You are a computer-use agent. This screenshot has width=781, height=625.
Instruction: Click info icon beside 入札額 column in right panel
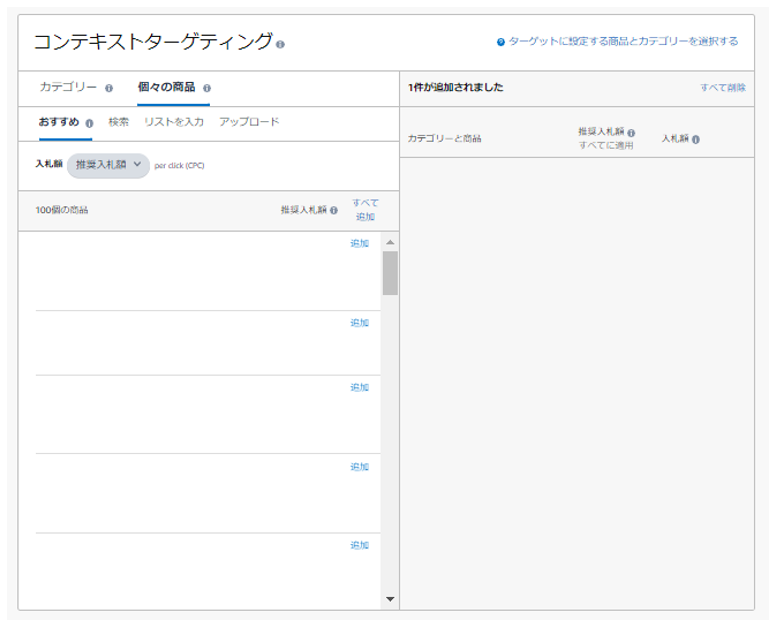(x=696, y=139)
